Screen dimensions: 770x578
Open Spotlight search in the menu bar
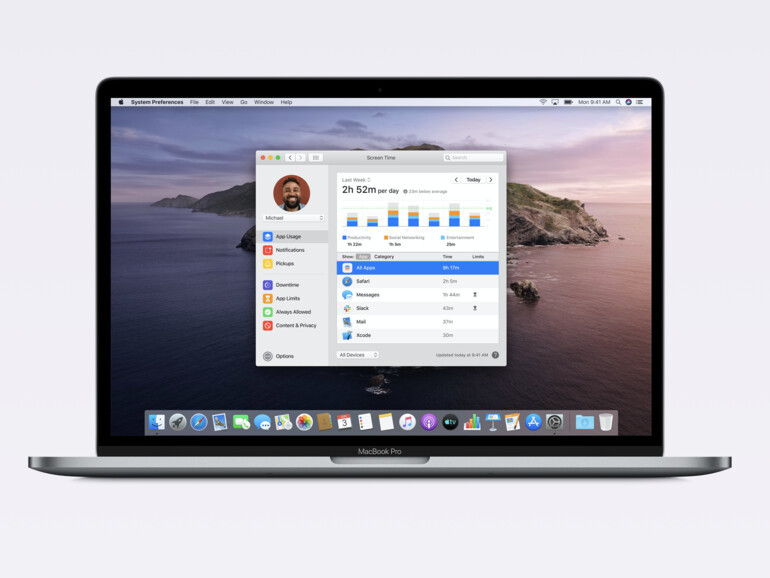[618, 102]
